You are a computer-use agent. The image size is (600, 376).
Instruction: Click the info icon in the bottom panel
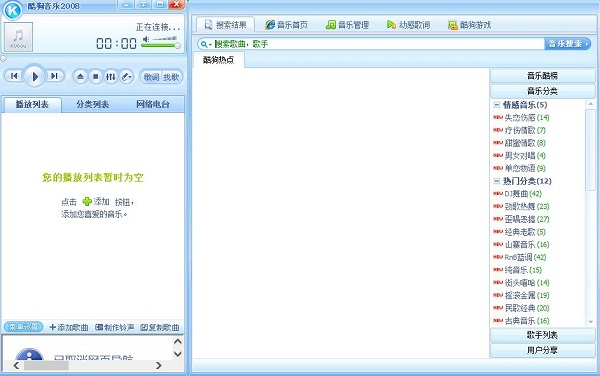29,354
